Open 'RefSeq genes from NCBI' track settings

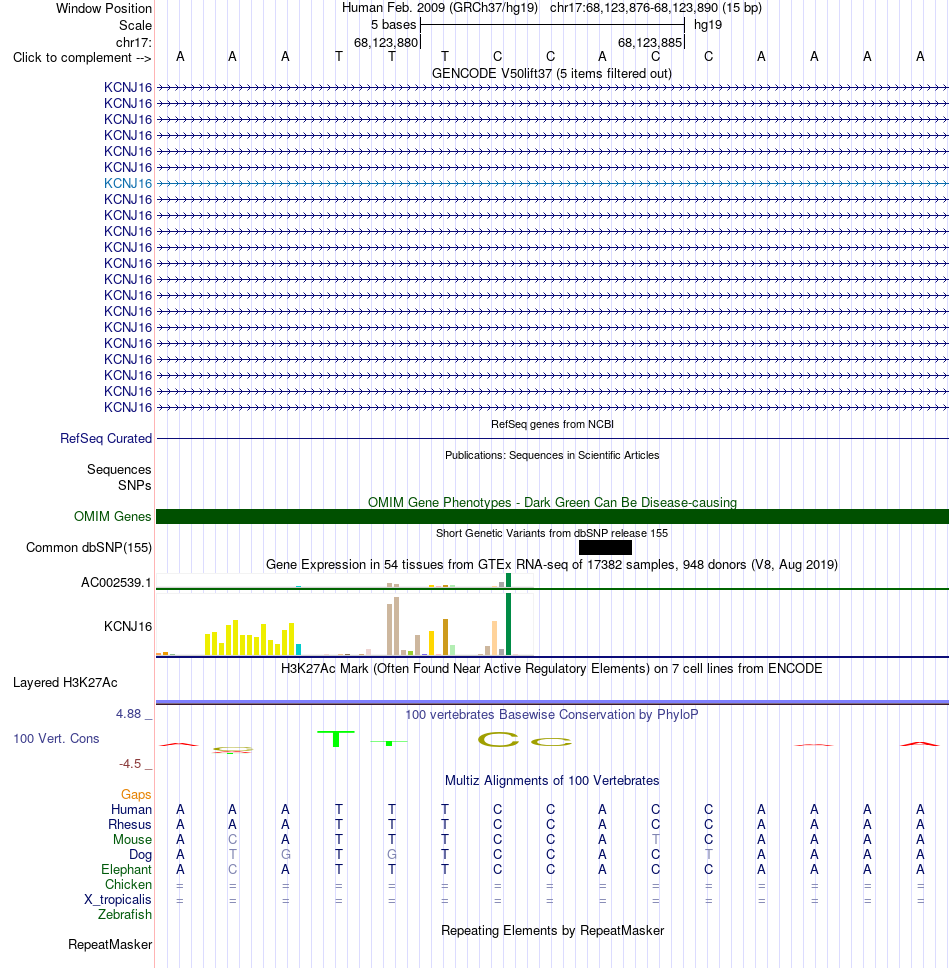click(x=552, y=424)
